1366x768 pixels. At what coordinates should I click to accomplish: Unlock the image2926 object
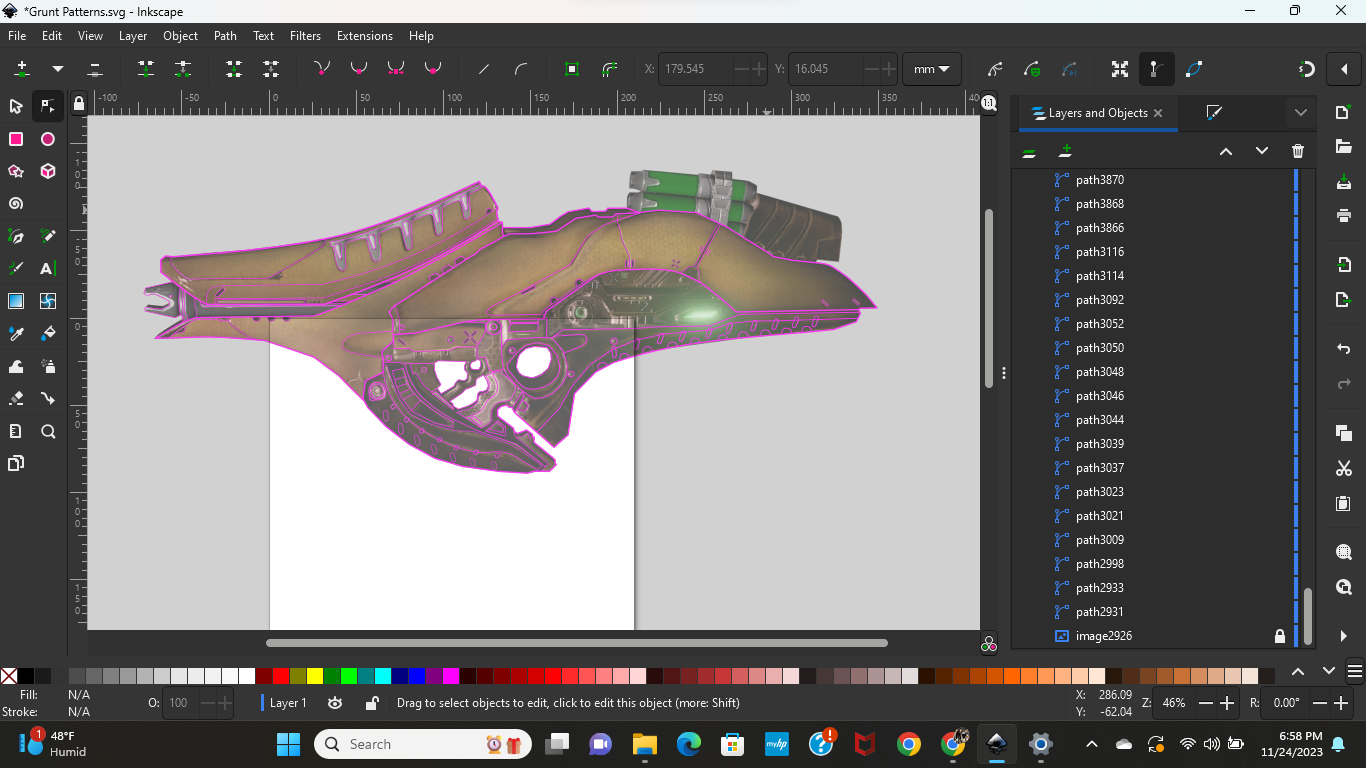[x=1279, y=636]
